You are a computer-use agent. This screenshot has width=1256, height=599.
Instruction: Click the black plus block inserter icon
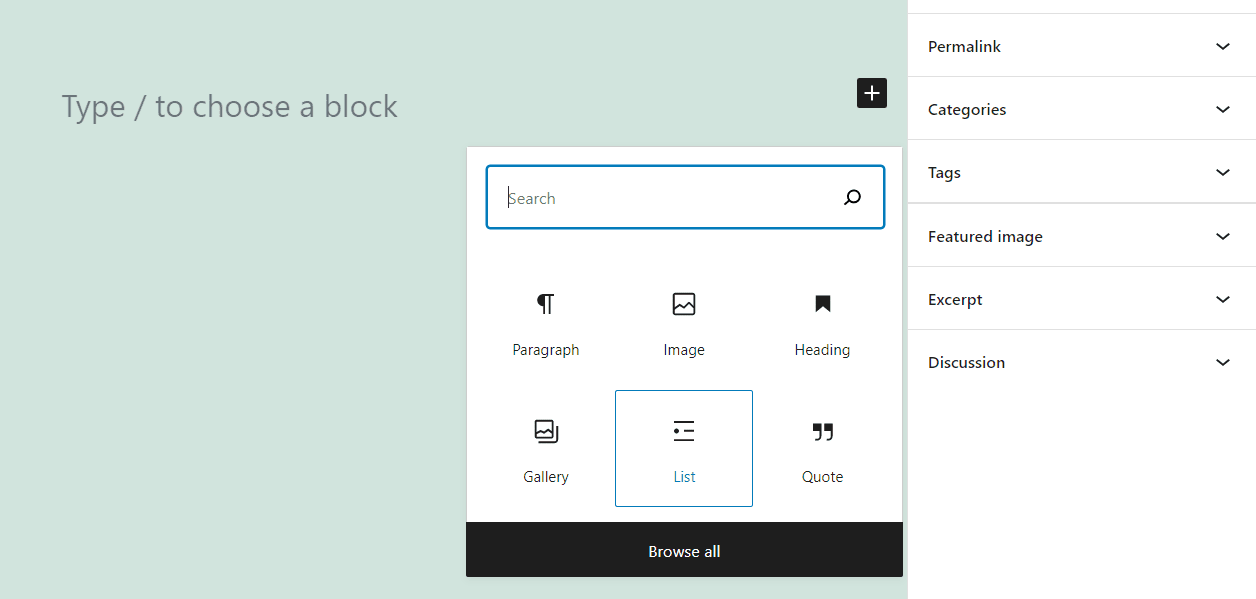pyautogui.click(x=871, y=93)
